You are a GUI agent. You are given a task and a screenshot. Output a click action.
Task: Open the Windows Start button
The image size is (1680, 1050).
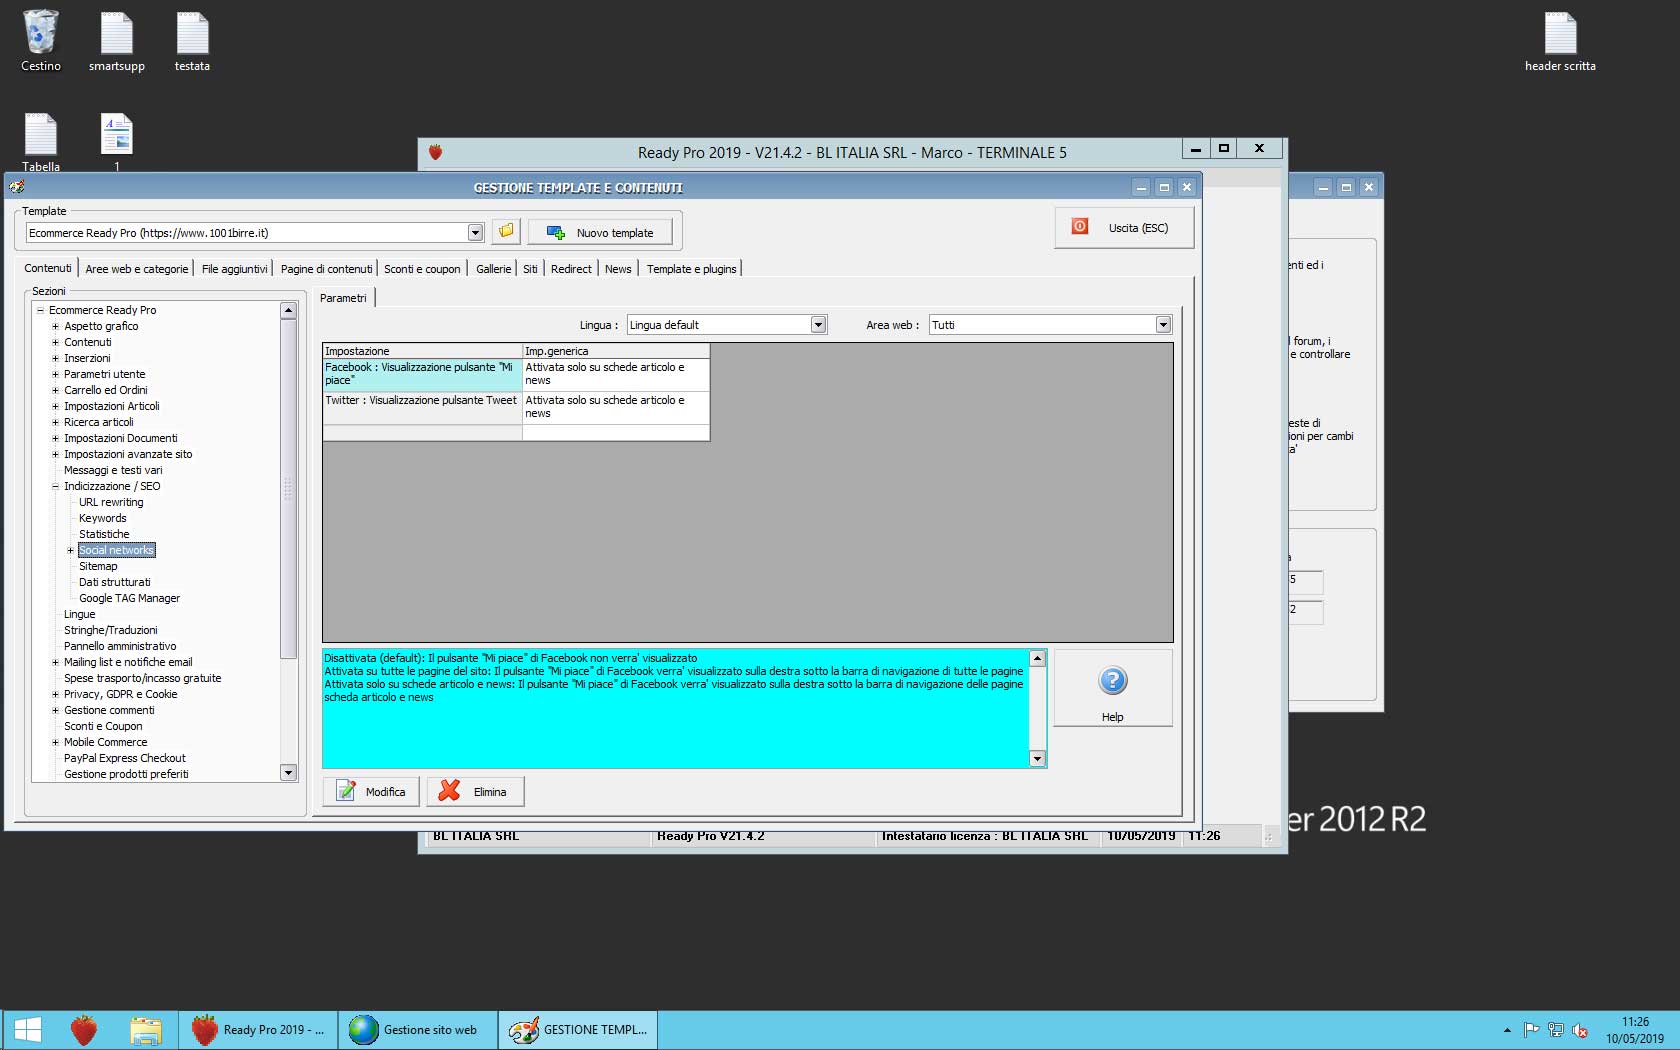[28, 1030]
